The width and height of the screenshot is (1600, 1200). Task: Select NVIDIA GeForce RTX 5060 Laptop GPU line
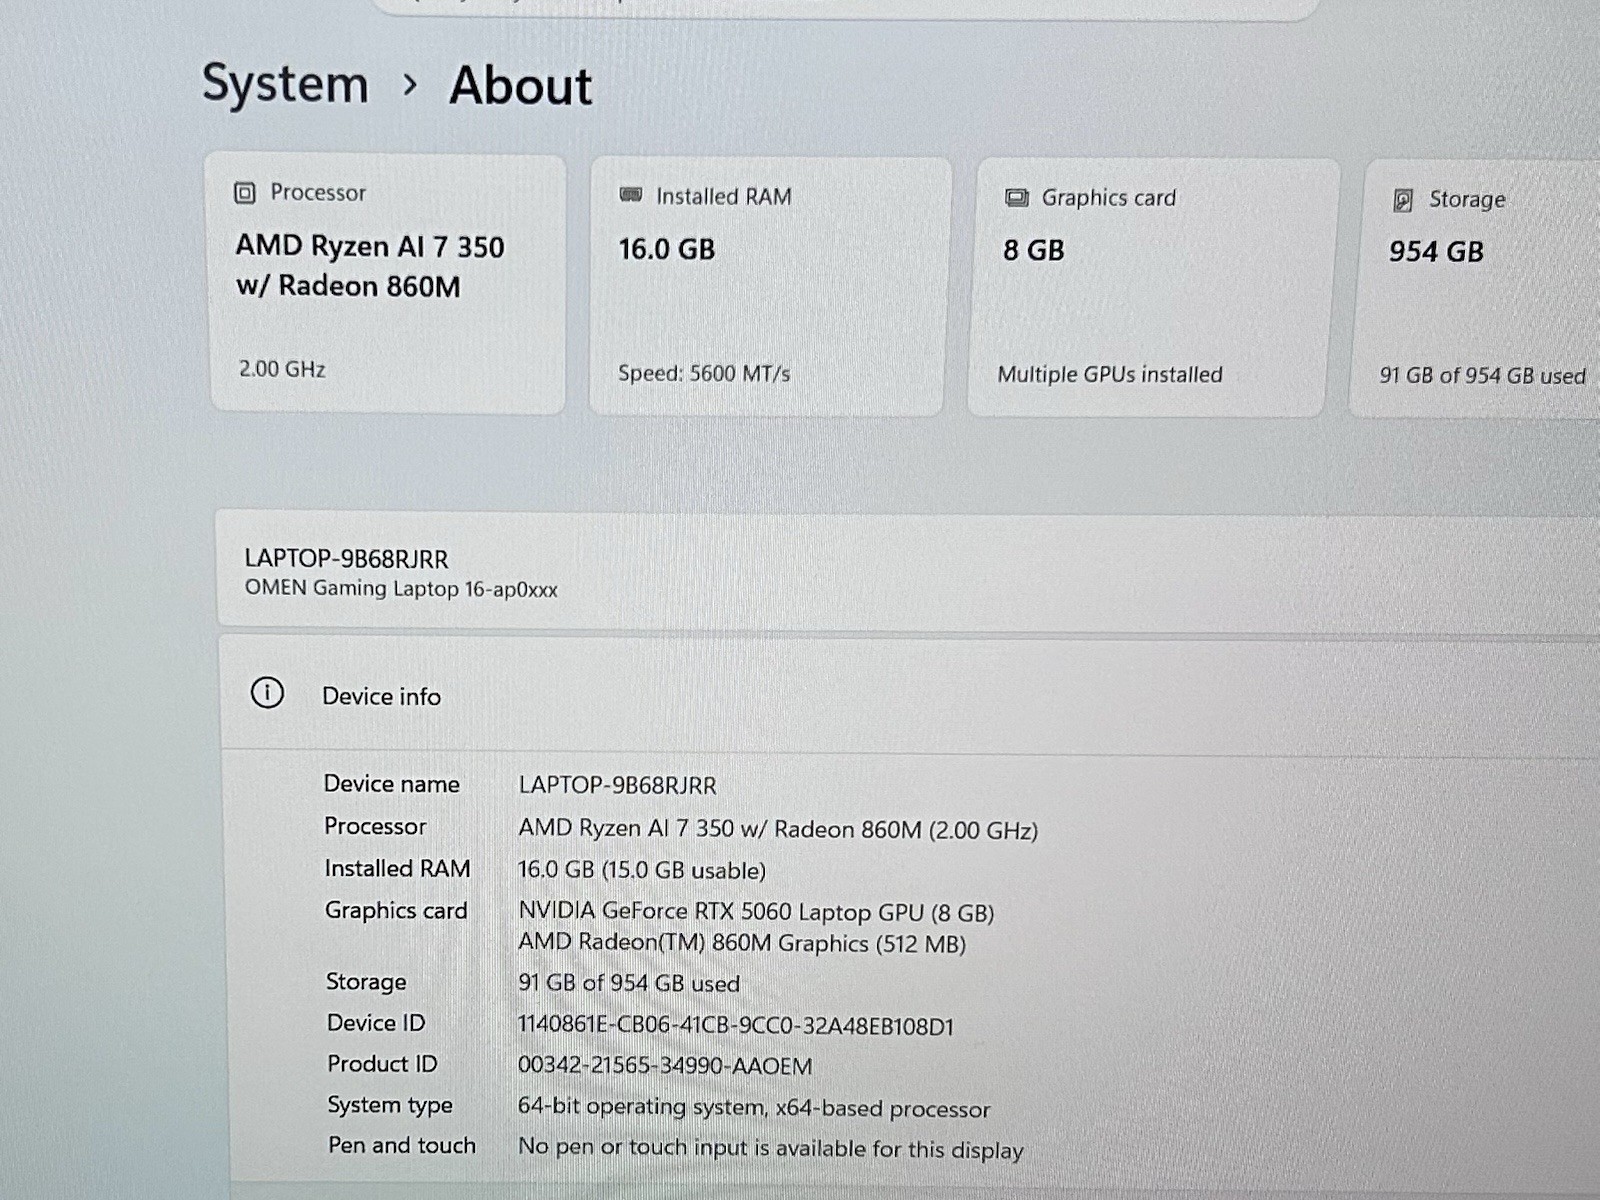tap(756, 912)
